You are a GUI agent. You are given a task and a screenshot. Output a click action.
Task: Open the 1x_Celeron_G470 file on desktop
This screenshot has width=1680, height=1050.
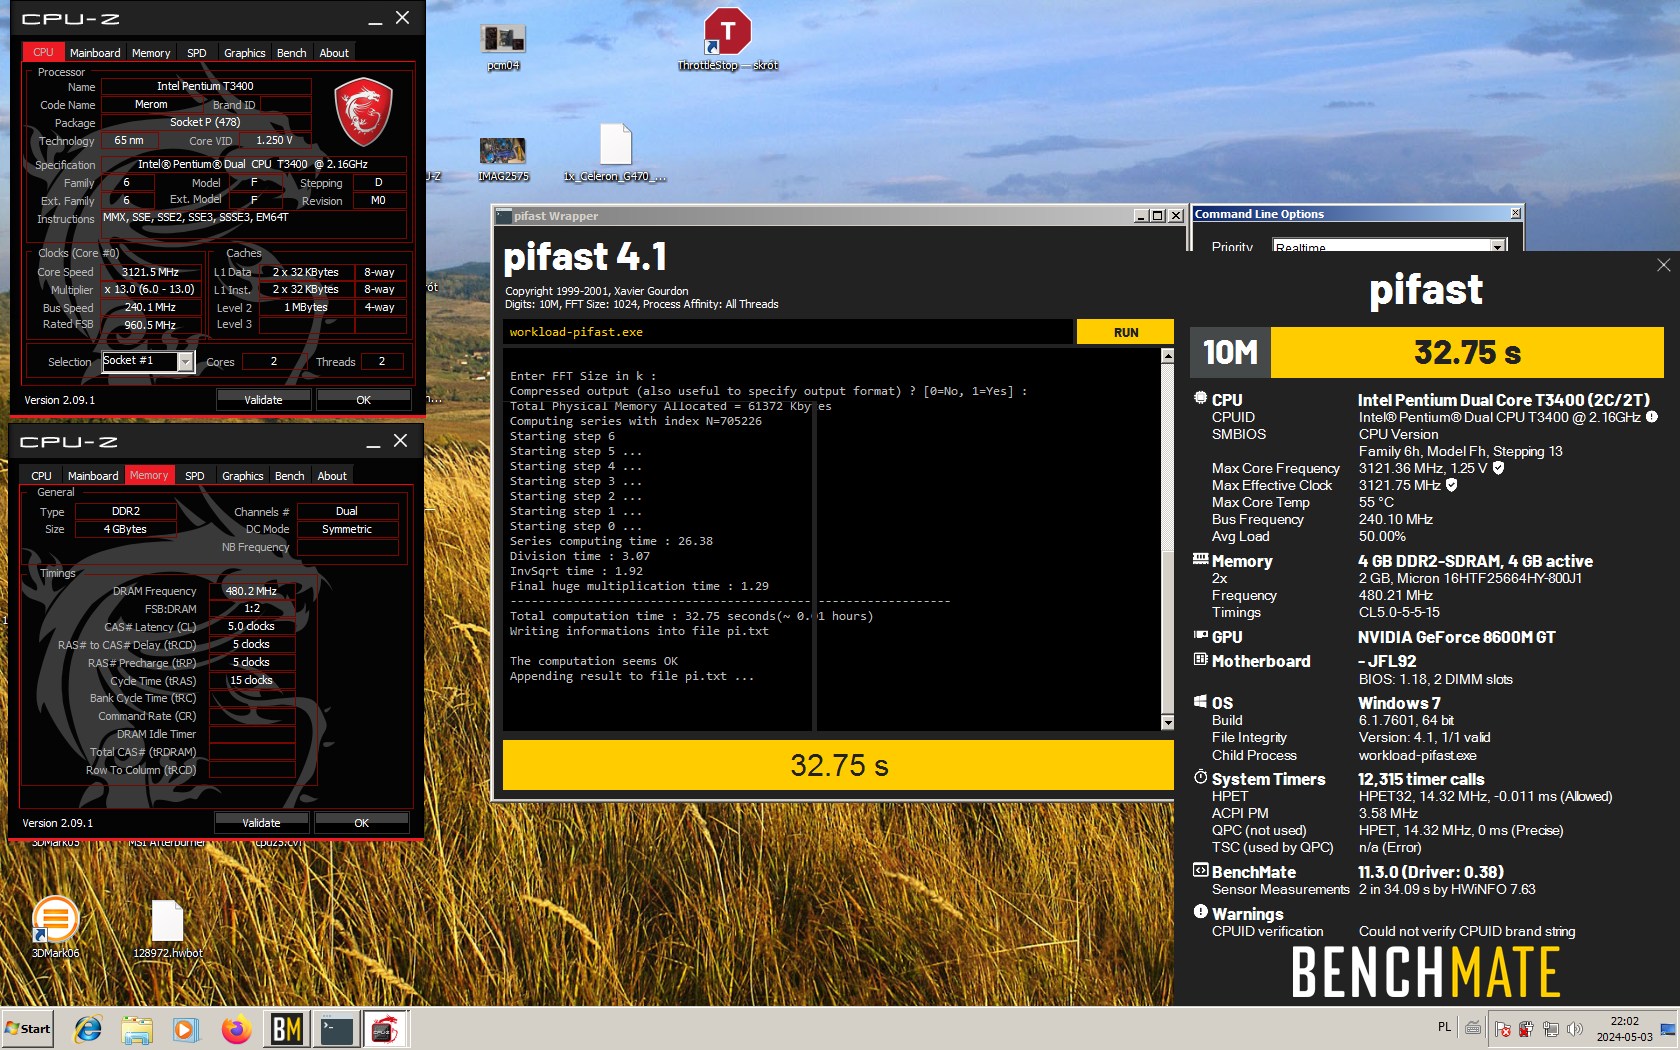(615, 152)
